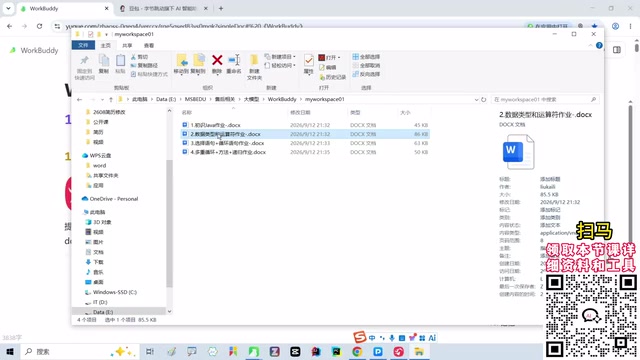Expand the address bar history dropdown
The image size is (640, 360).
pyautogui.click(x=476, y=100)
